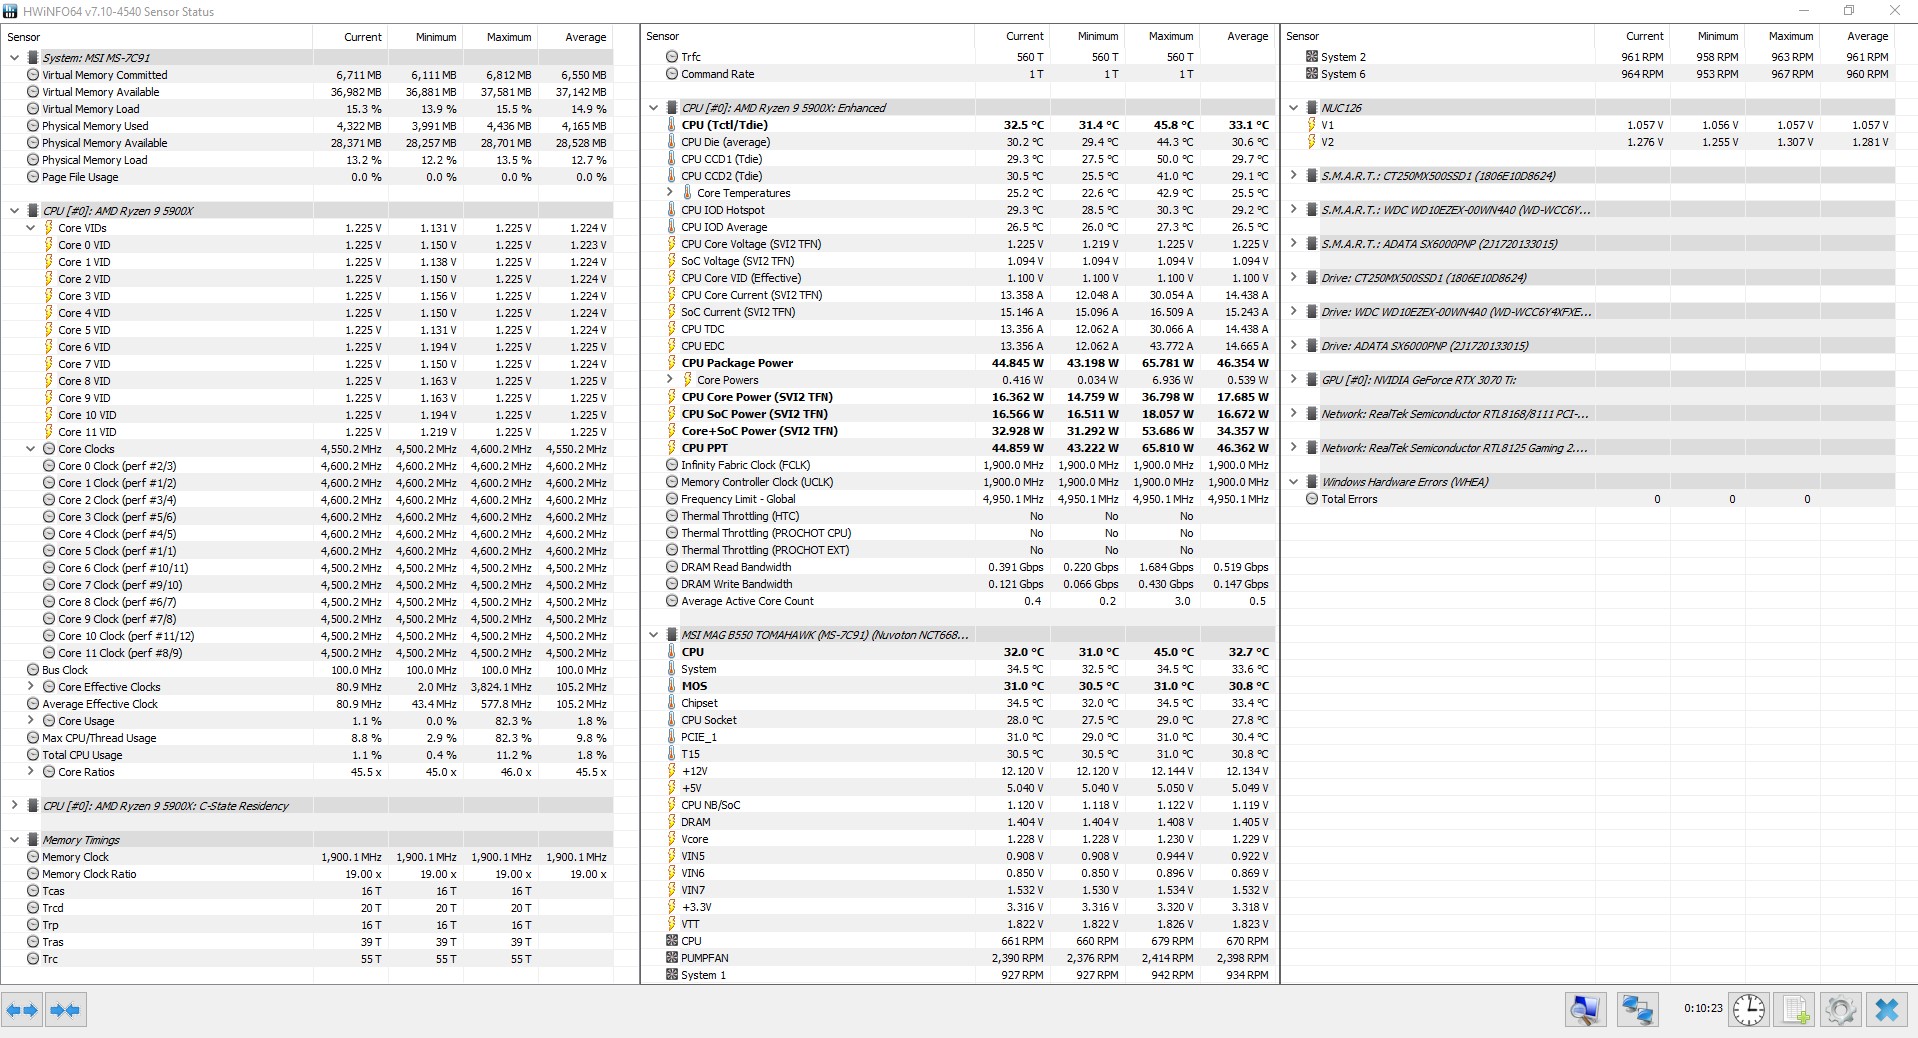The image size is (1918, 1038).
Task: Click the lightning icon beside CPU Package Power
Action: pos(672,363)
